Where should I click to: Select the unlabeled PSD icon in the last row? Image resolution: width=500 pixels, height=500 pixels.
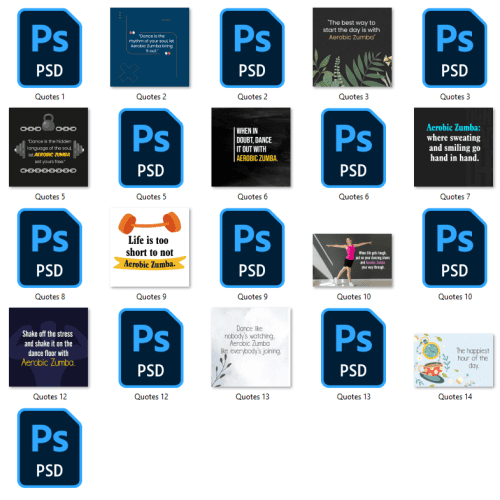pyautogui.click(x=49, y=448)
